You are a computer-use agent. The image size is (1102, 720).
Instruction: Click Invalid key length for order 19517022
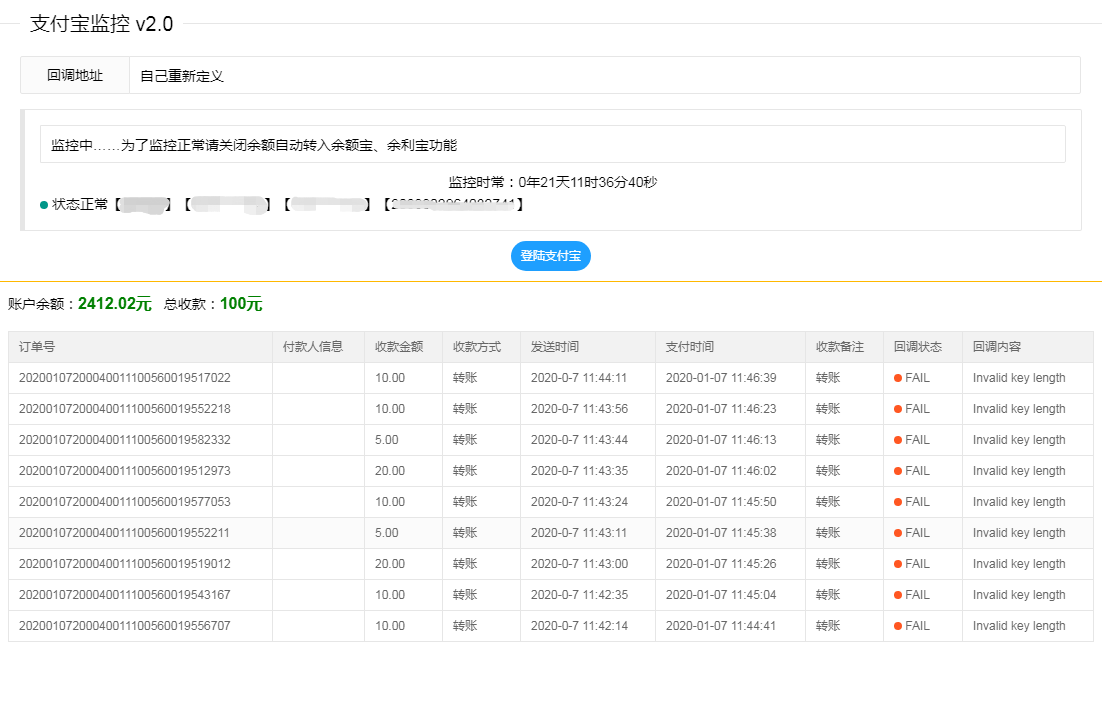(1019, 378)
